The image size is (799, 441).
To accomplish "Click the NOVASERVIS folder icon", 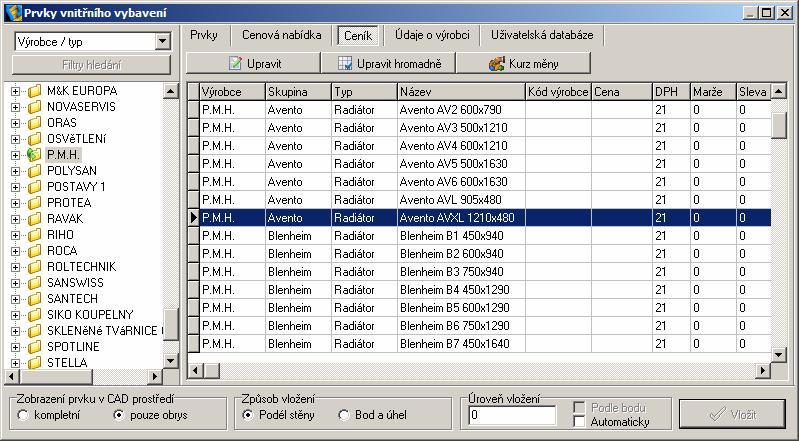I will [34, 107].
